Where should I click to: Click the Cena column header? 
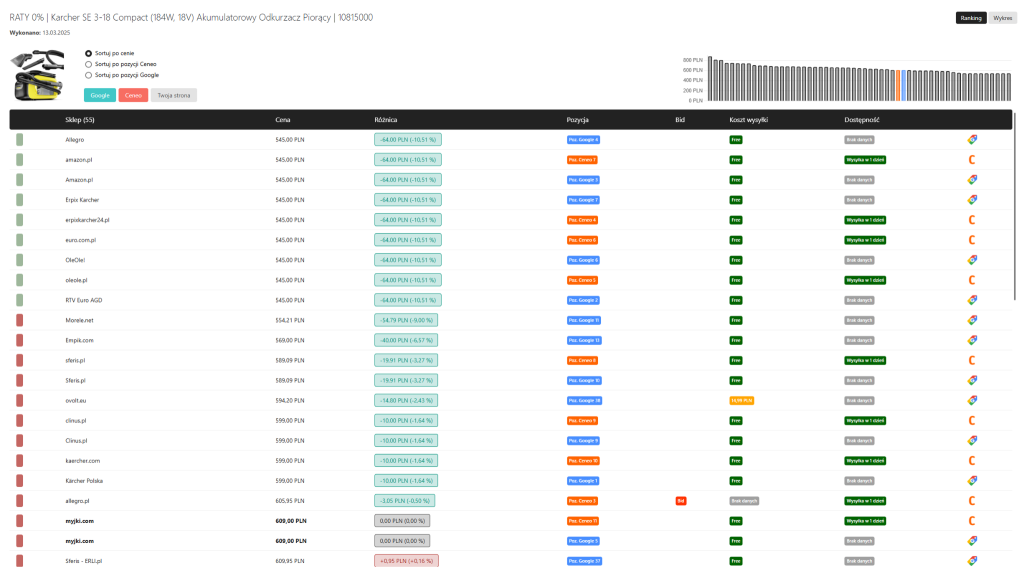(x=283, y=120)
